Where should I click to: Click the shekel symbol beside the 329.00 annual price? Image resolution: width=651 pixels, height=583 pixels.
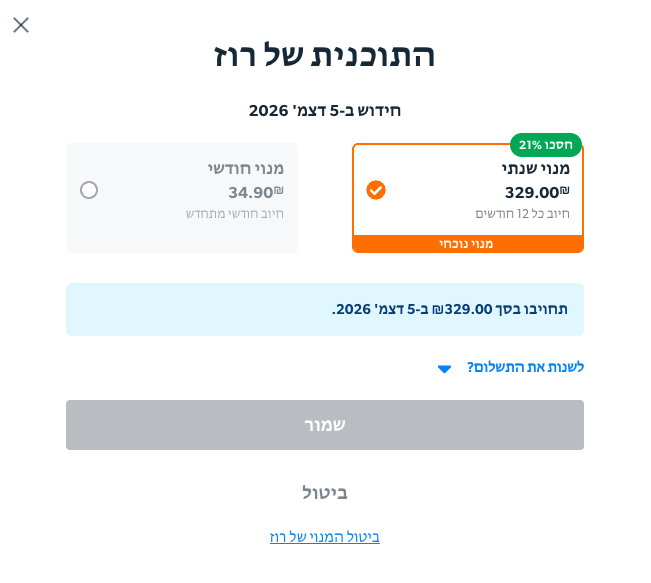tap(565, 190)
